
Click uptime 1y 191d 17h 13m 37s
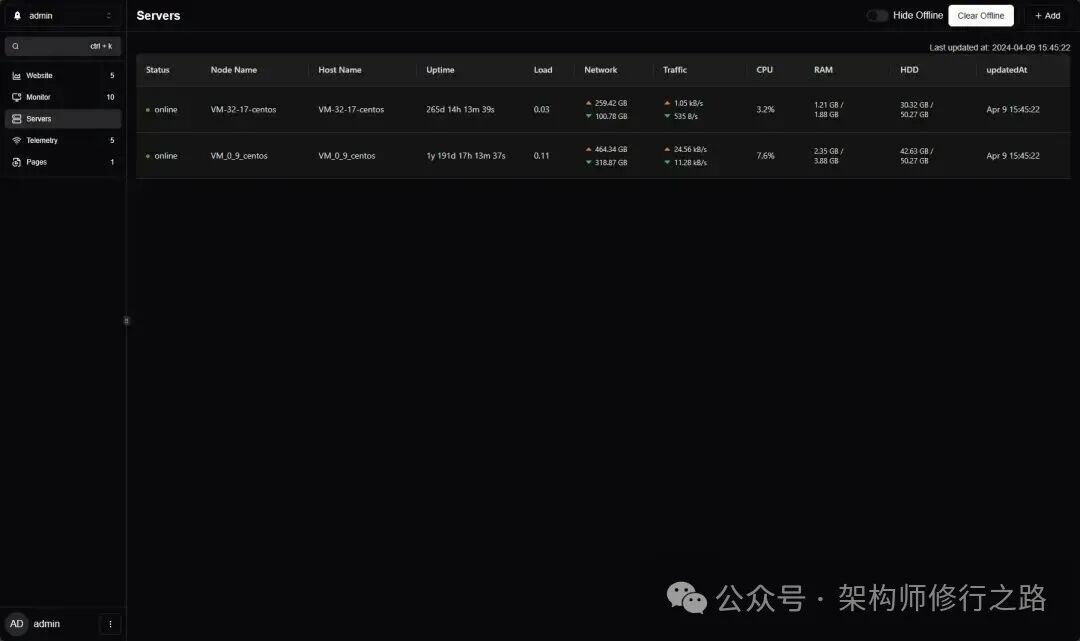pos(466,156)
